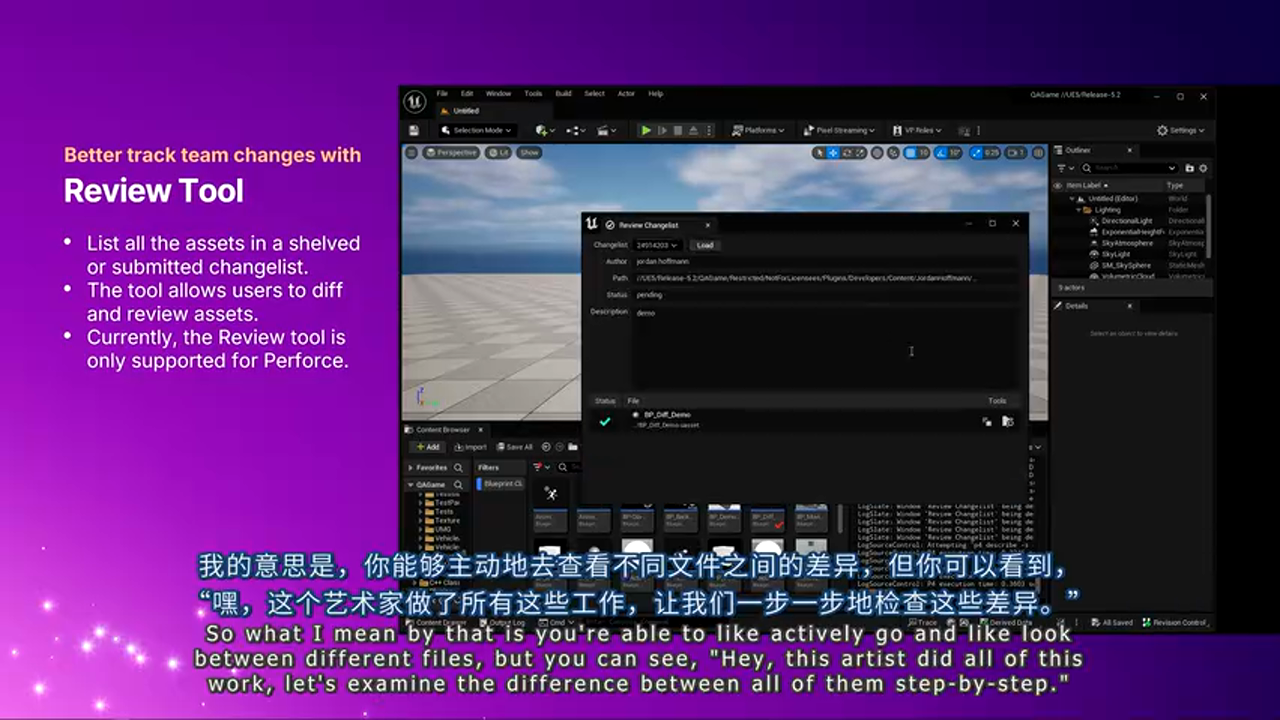Select the translate gizmo icon in viewport
The height and width of the screenshot is (720, 1280).
[x=833, y=153]
